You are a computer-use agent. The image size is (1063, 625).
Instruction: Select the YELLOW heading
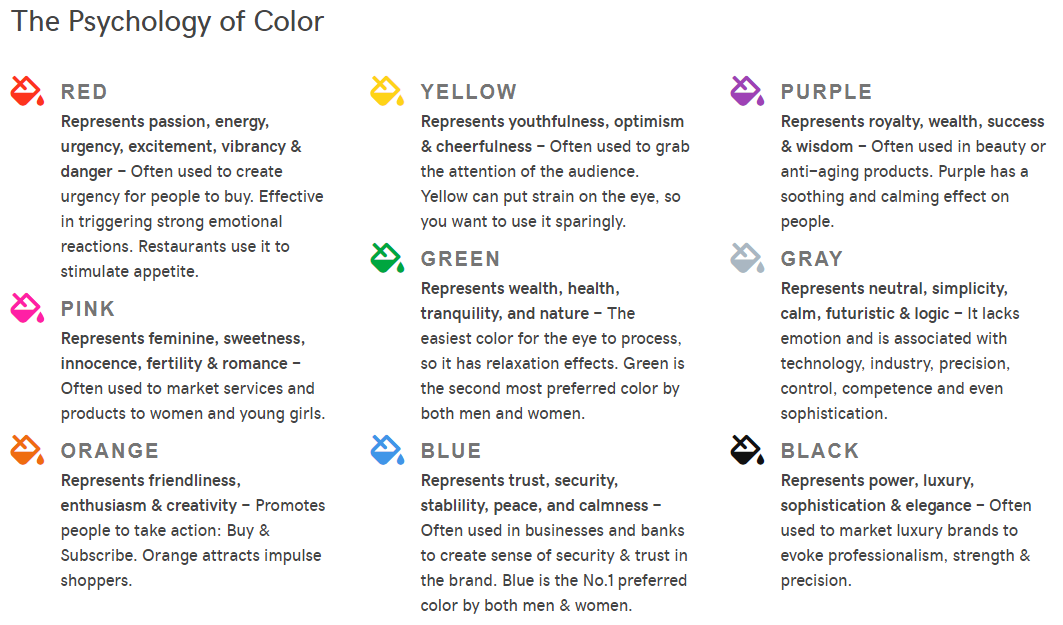tap(469, 92)
